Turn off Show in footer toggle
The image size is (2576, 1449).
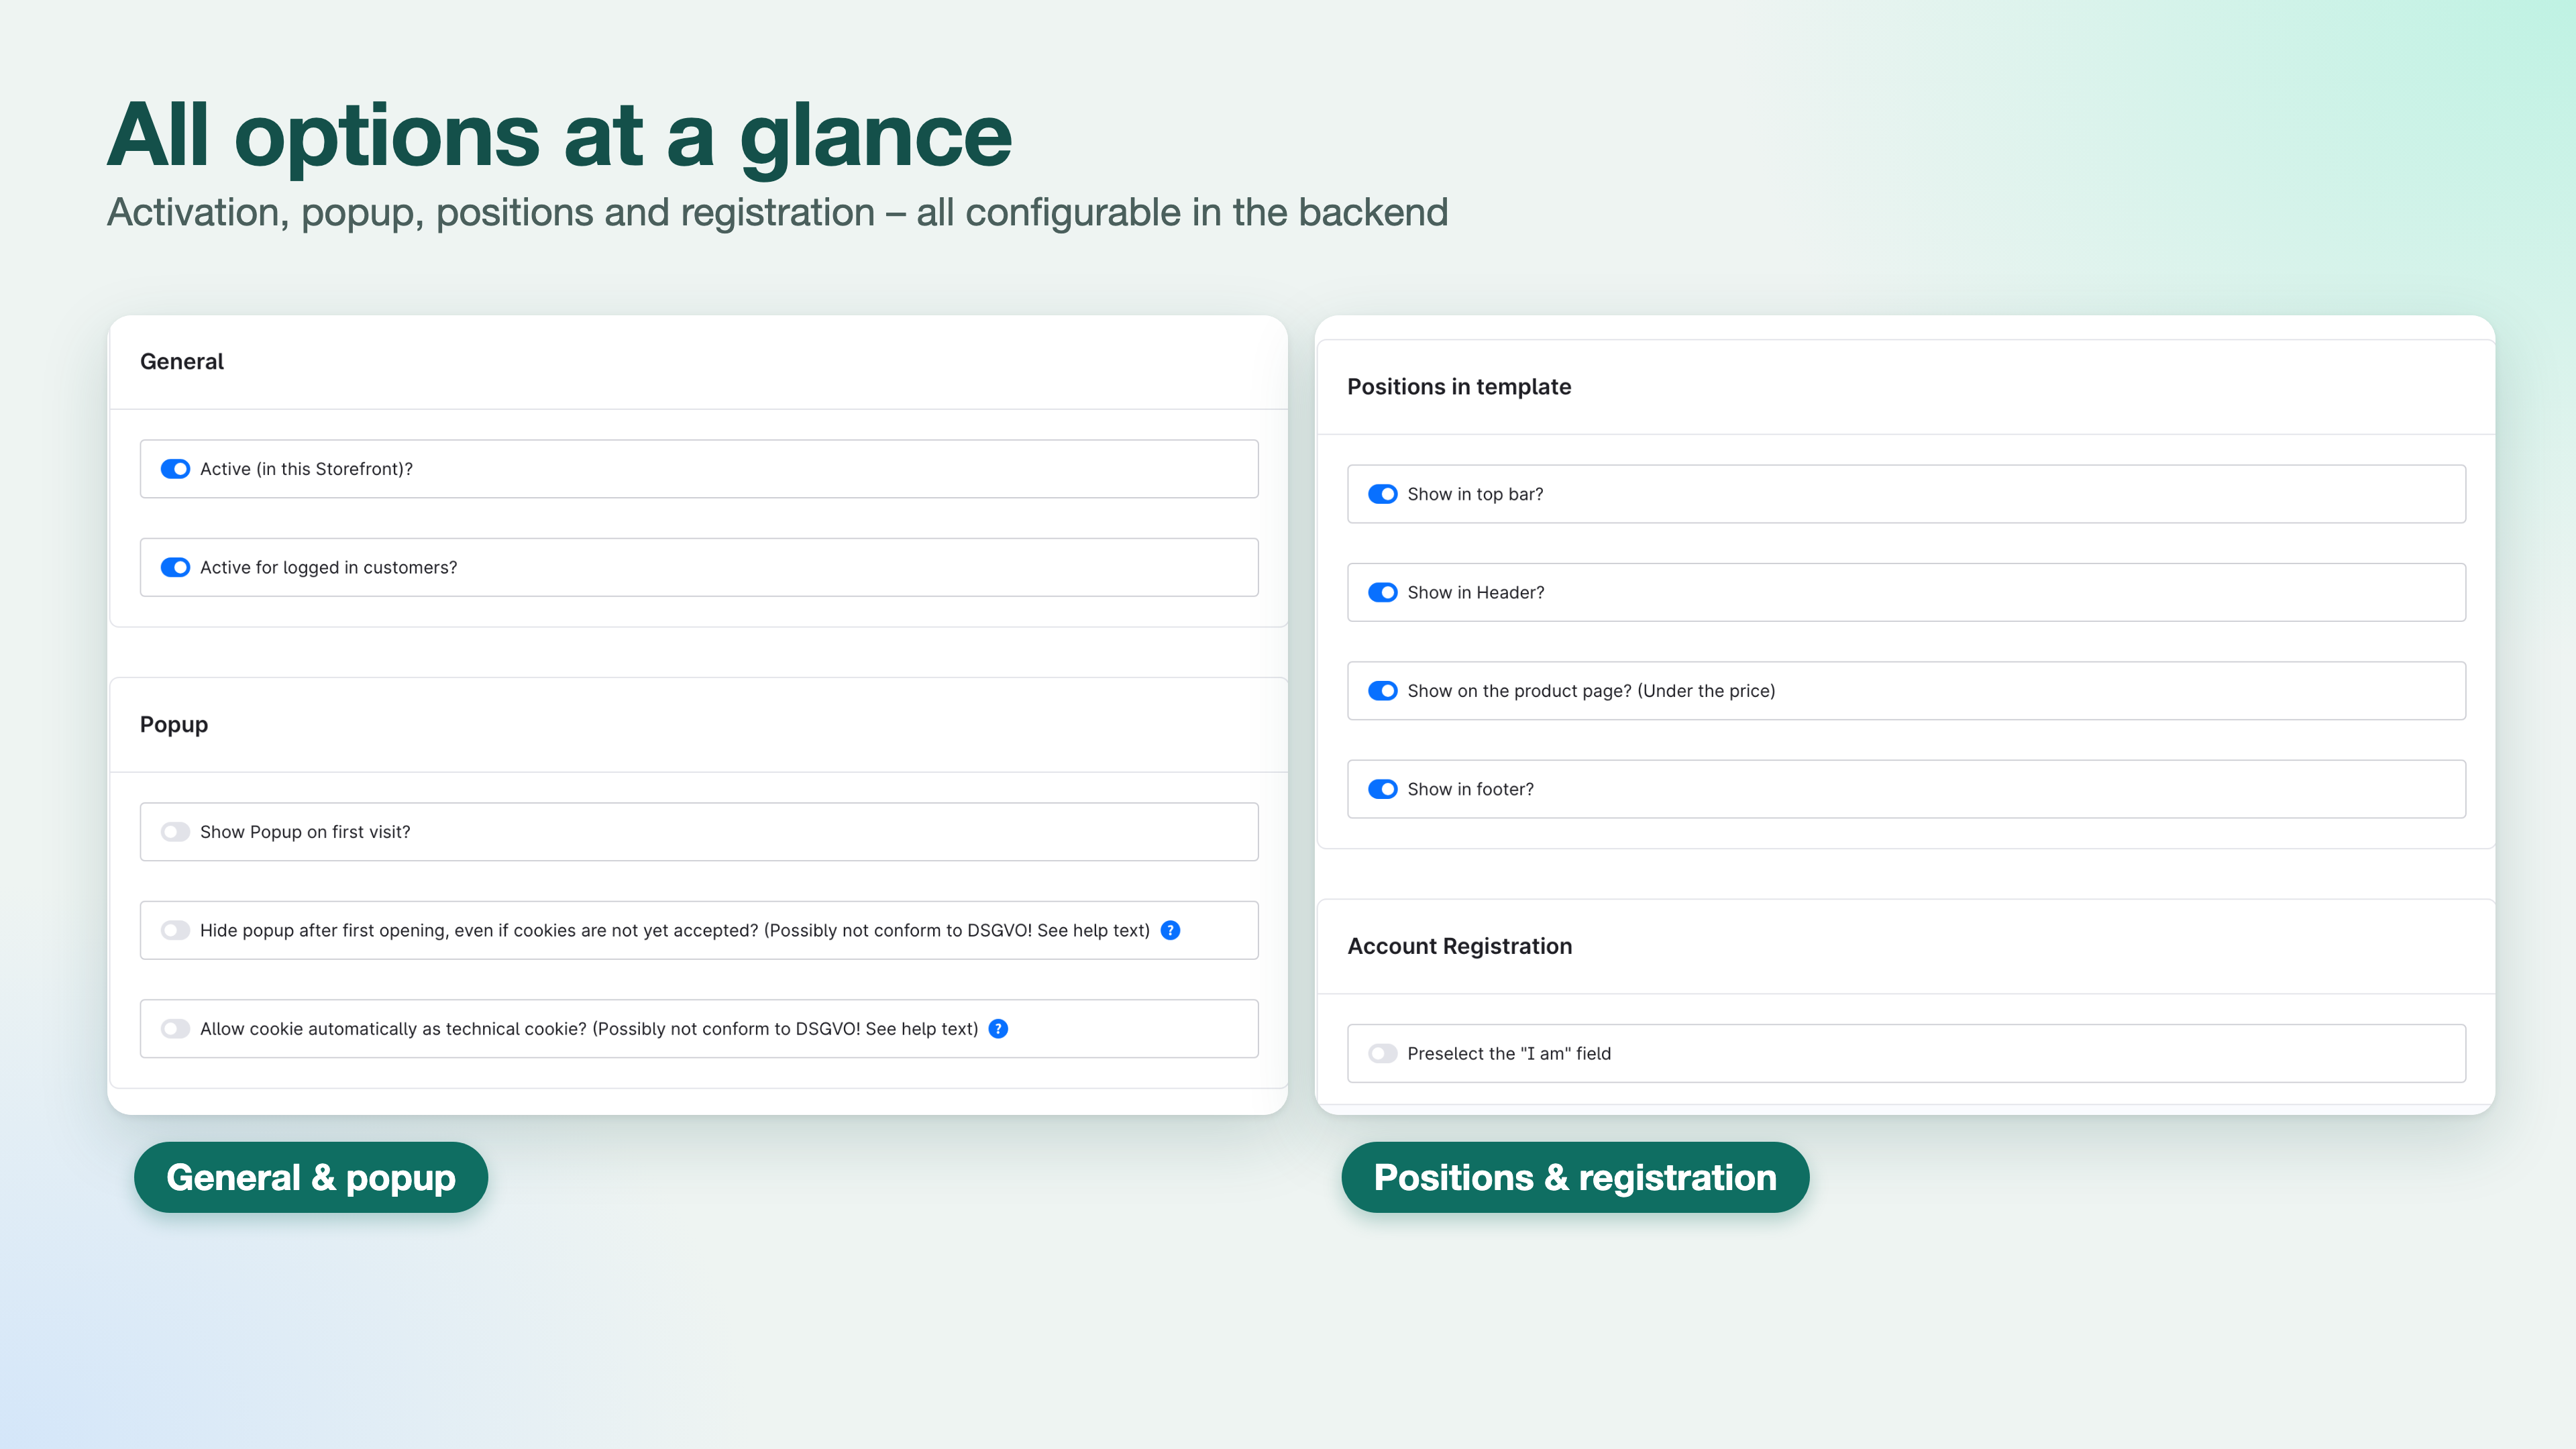coord(1383,789)
